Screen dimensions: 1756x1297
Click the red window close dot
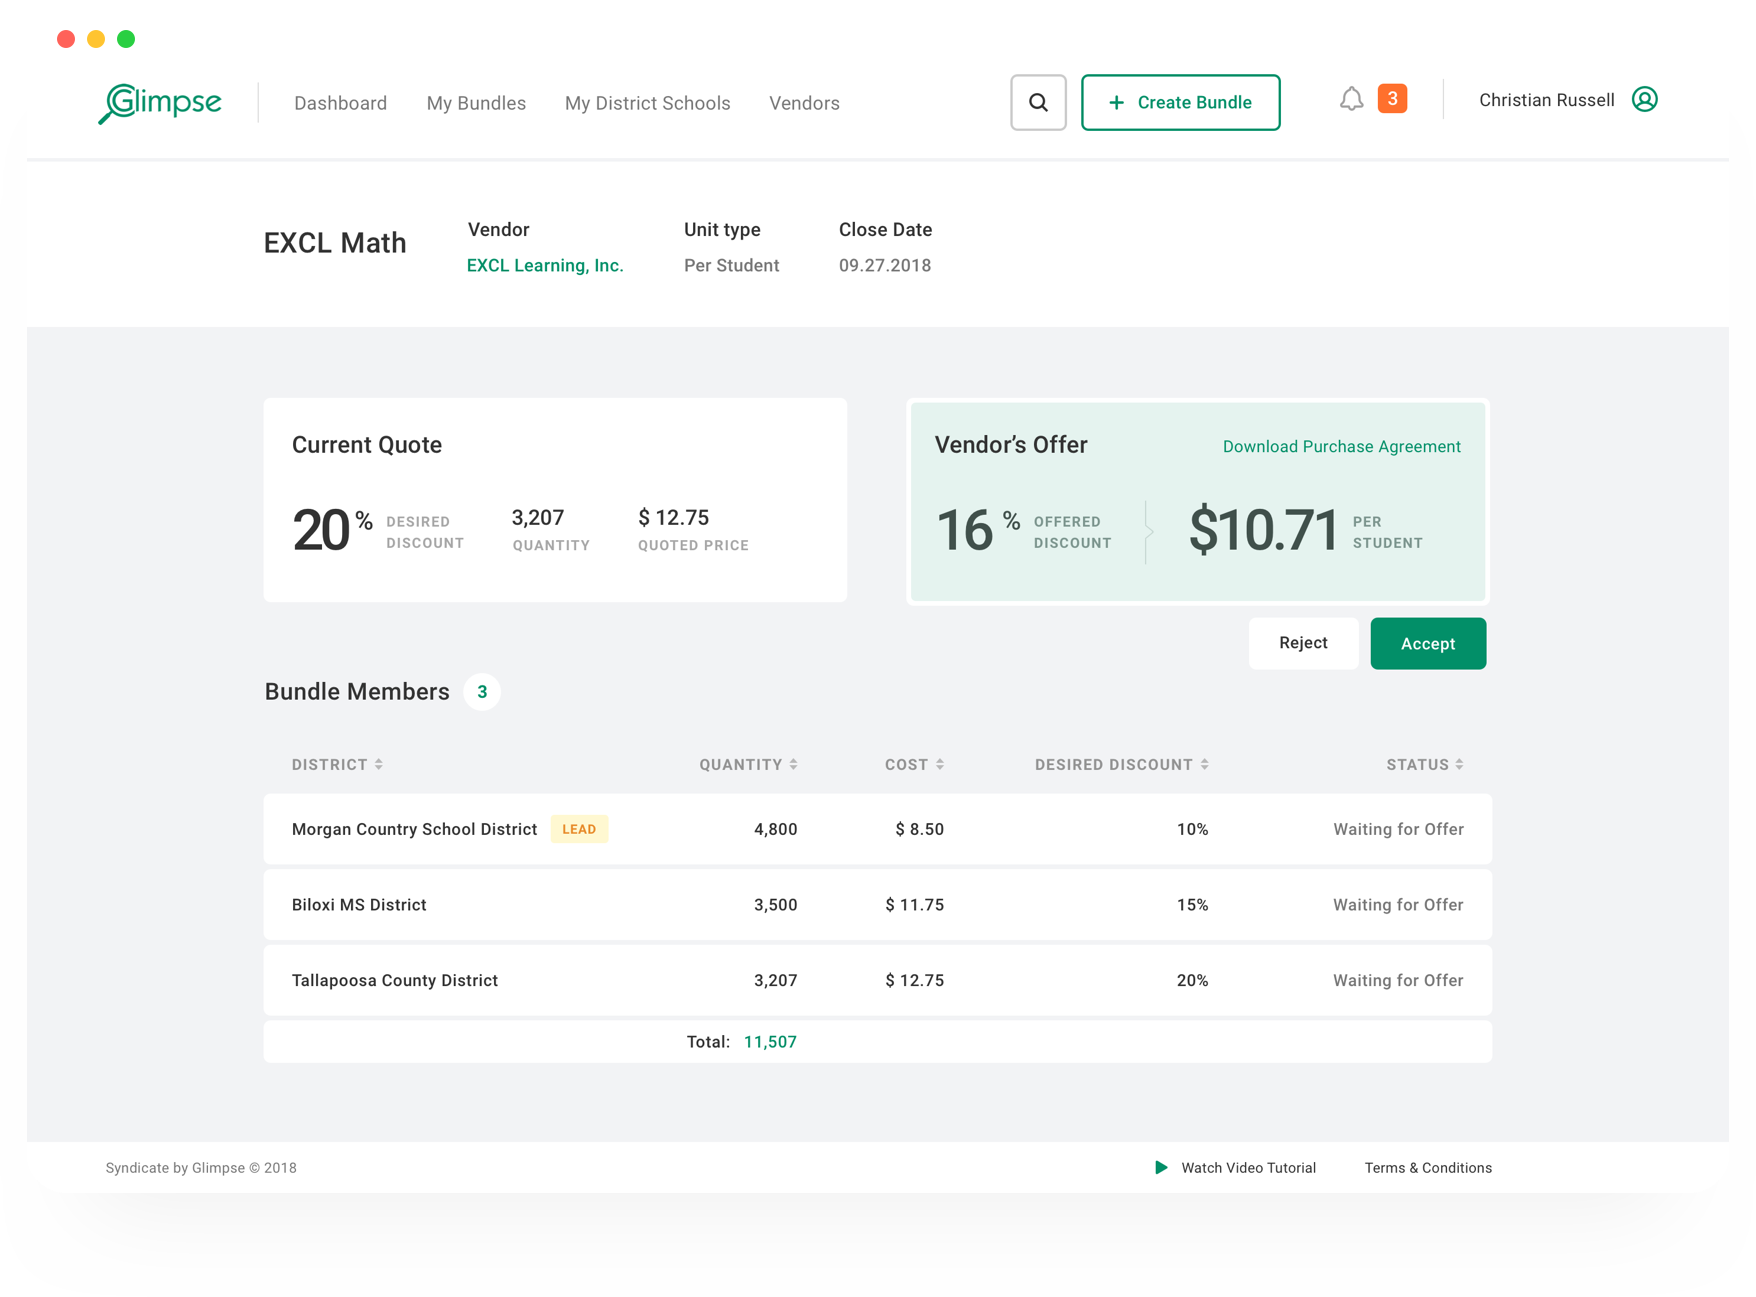66,39
